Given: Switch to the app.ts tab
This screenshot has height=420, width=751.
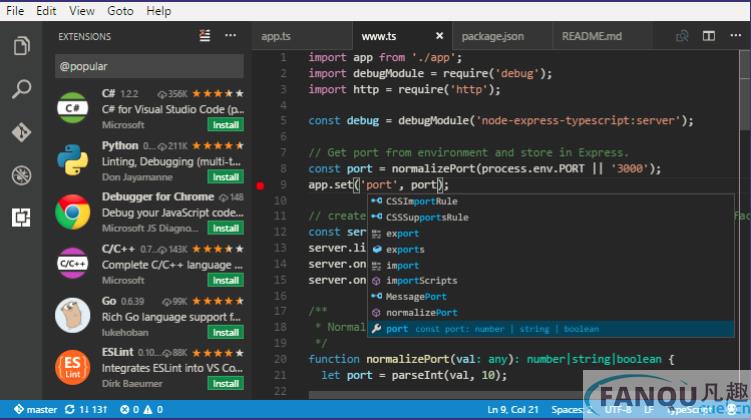Looking at the screenshot, I should (x=302, y=36).
